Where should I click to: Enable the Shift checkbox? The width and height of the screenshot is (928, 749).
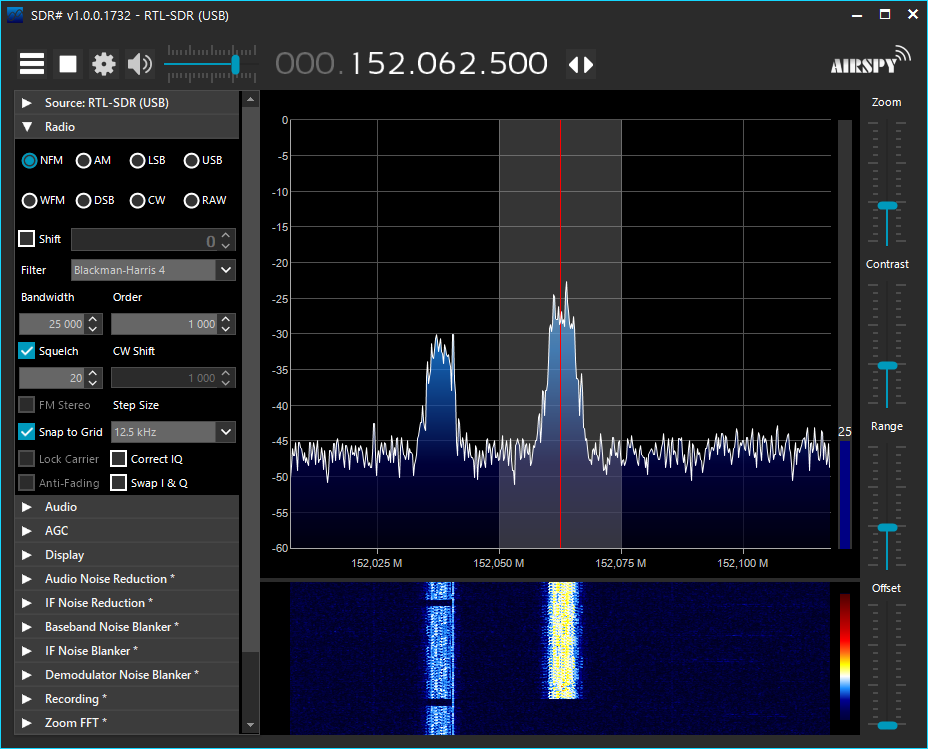27,238
